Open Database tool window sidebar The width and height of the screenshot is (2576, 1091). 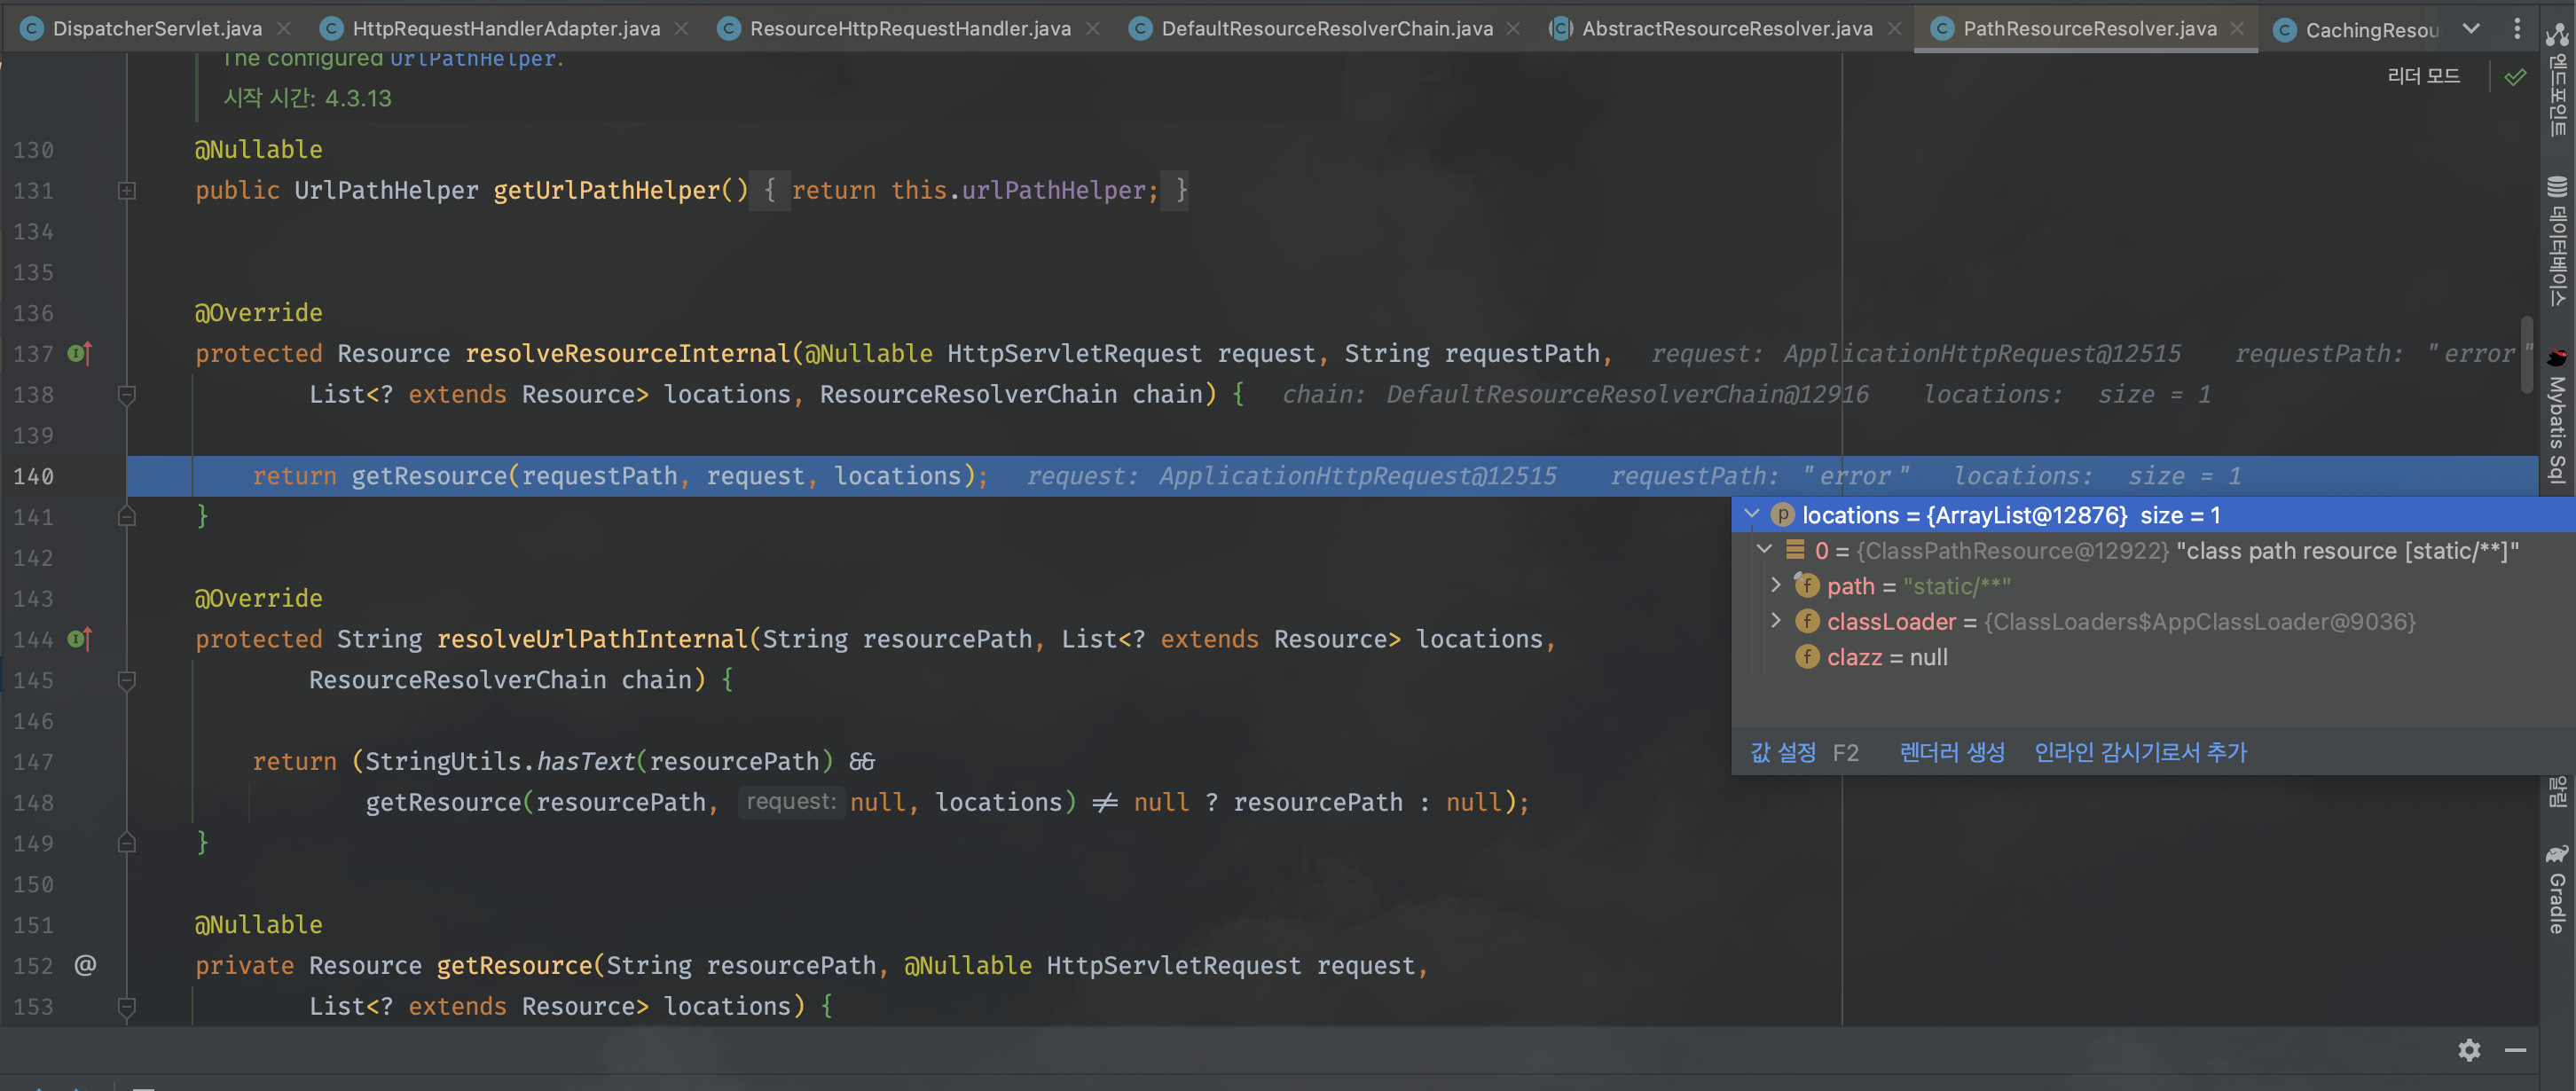coord(2557,241)
